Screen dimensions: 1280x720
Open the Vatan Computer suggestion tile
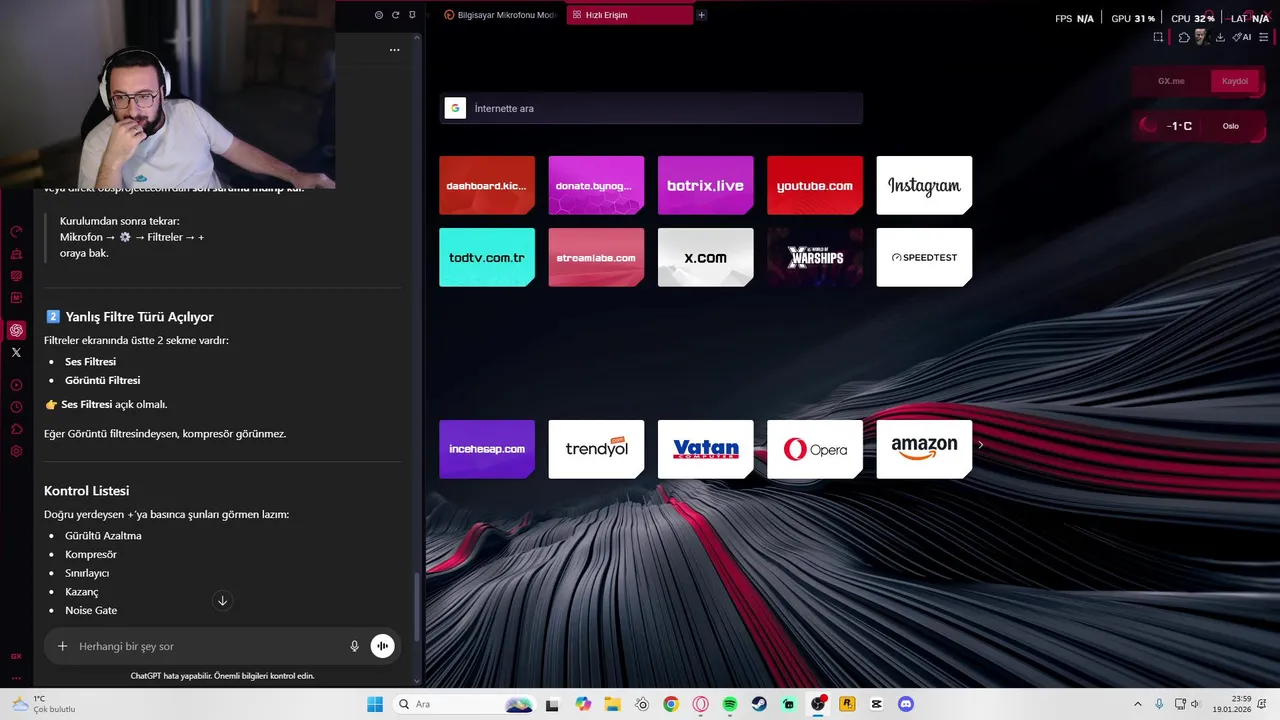pyautogui.click(x=705, y=449)
